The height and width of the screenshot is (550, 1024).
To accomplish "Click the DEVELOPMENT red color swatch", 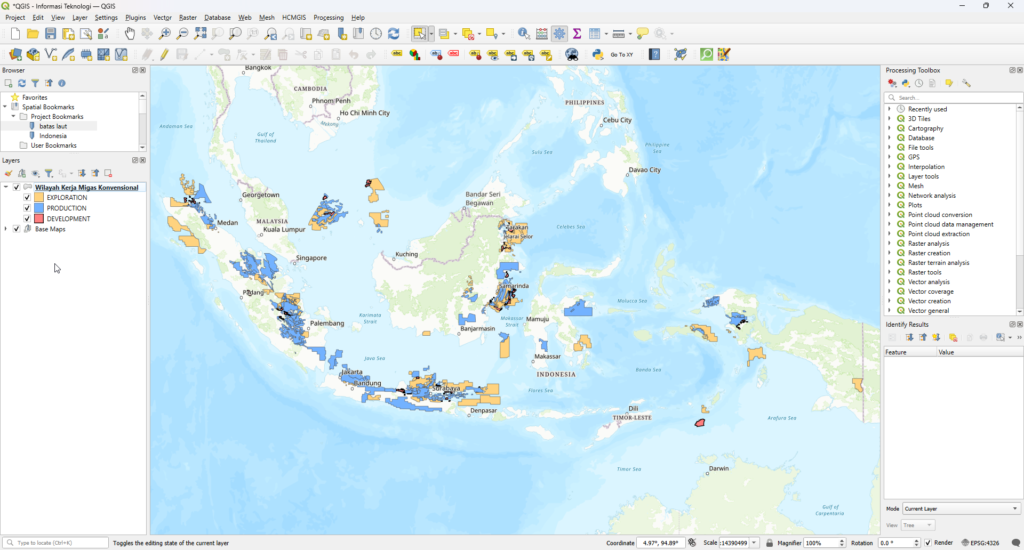I will 39,218.
